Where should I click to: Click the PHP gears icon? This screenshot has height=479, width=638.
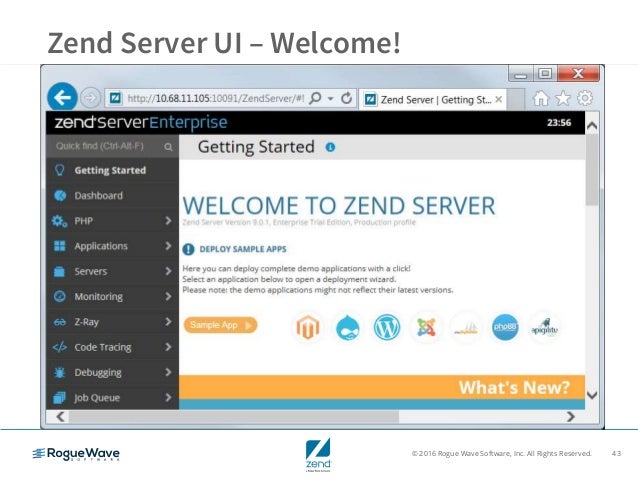pyautogui.click(x=59, y=221)
